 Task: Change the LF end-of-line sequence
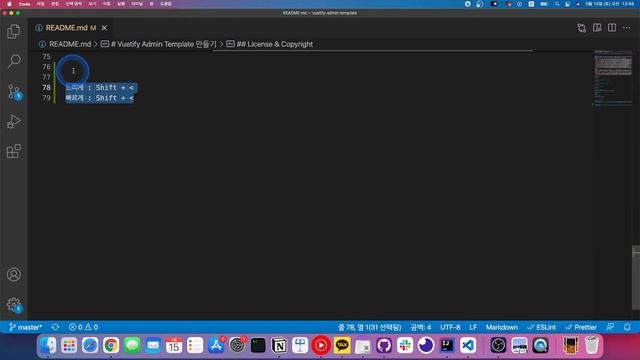(x=473, y=327)
